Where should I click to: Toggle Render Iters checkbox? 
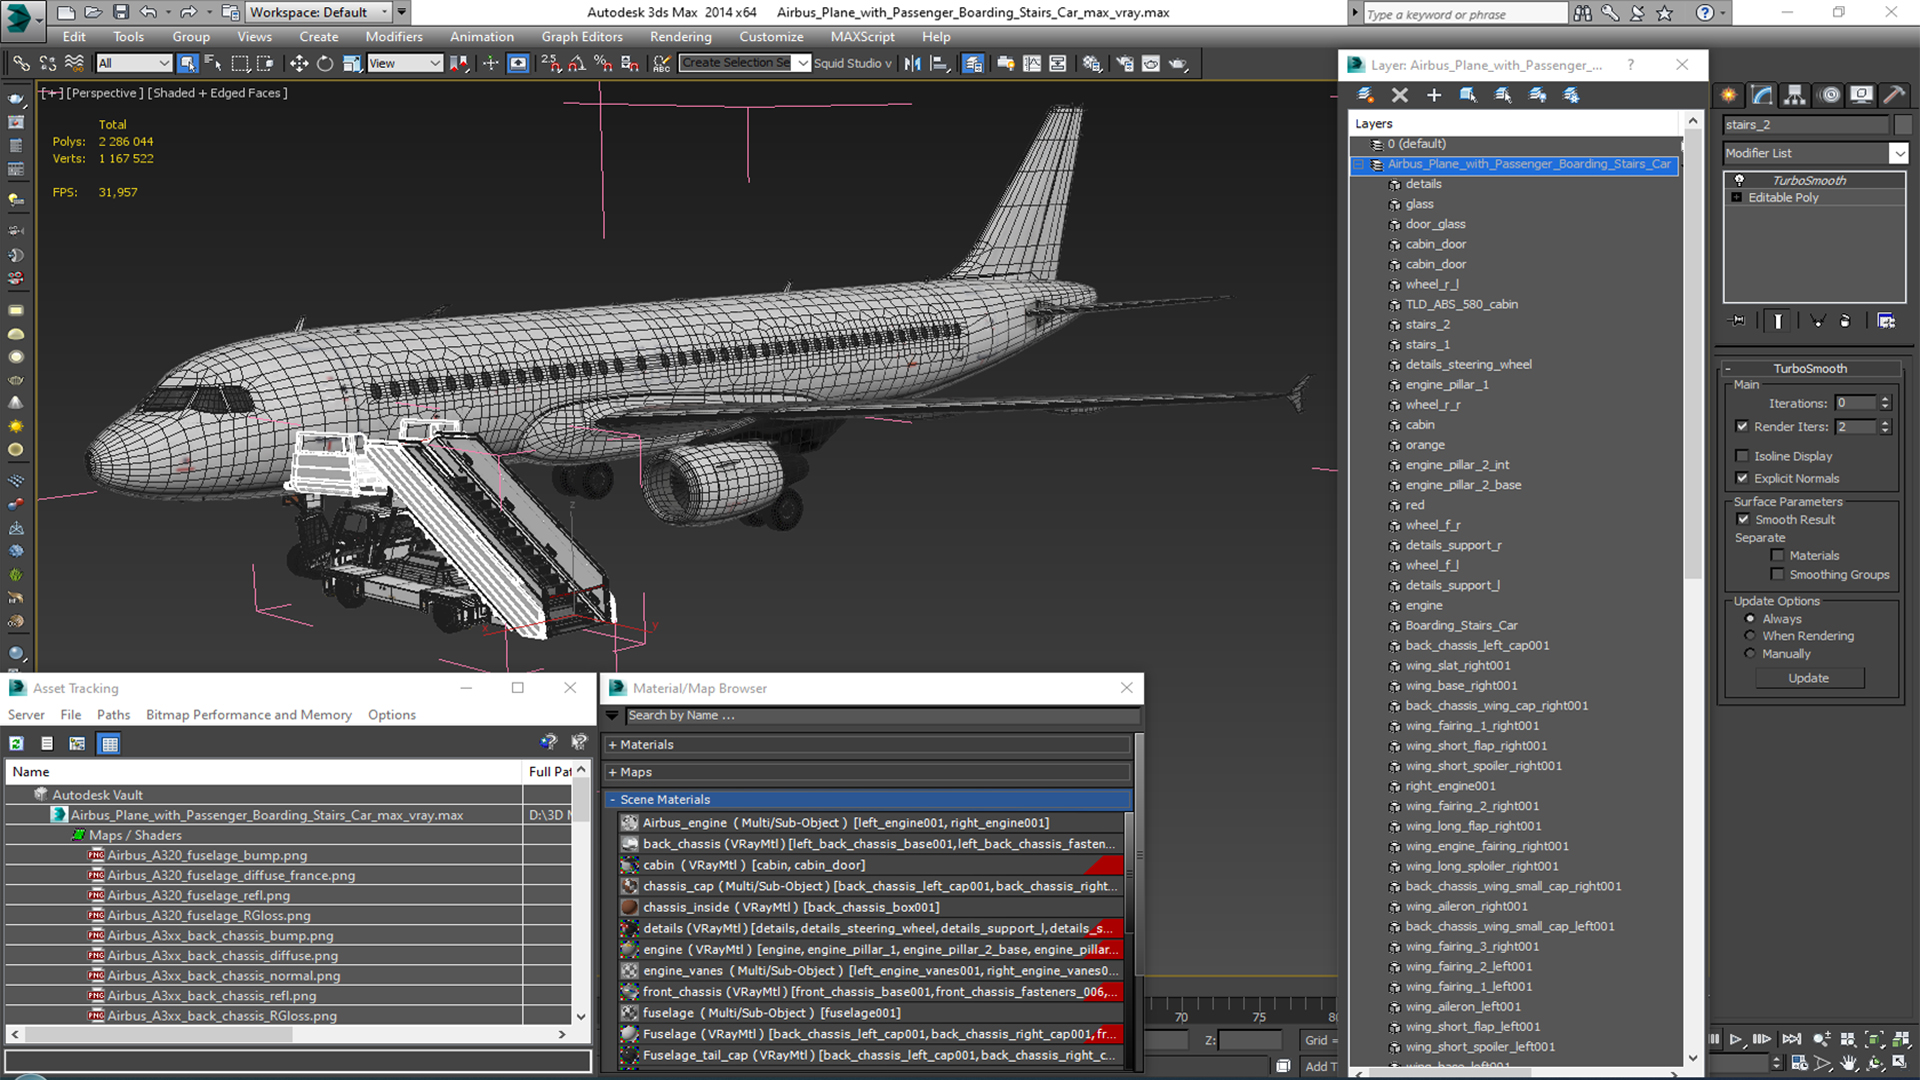click(x=1742, y=426)
